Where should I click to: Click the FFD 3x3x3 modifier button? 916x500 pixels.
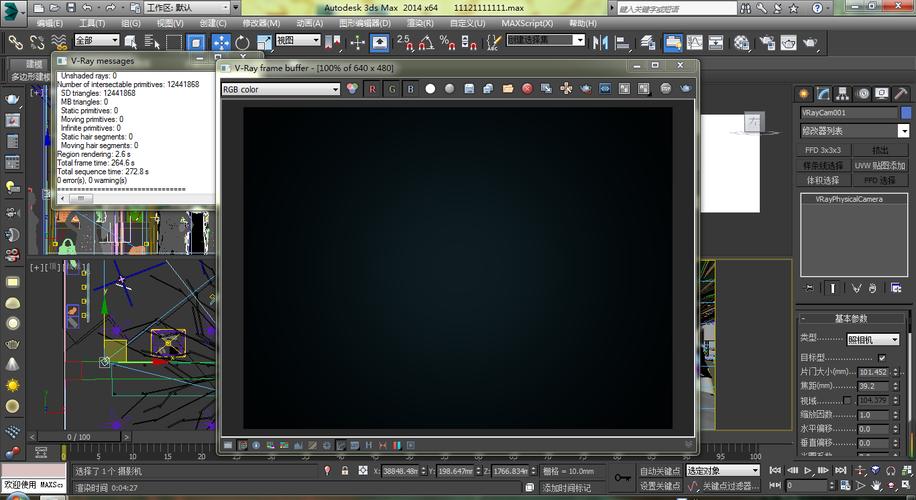click(x=824, y=150)
